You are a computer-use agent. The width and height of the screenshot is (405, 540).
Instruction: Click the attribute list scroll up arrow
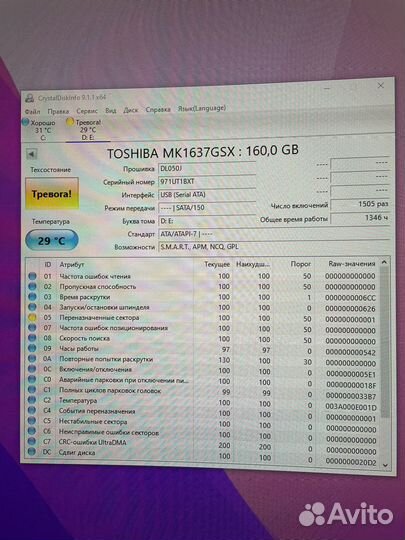tap(384, 262)
